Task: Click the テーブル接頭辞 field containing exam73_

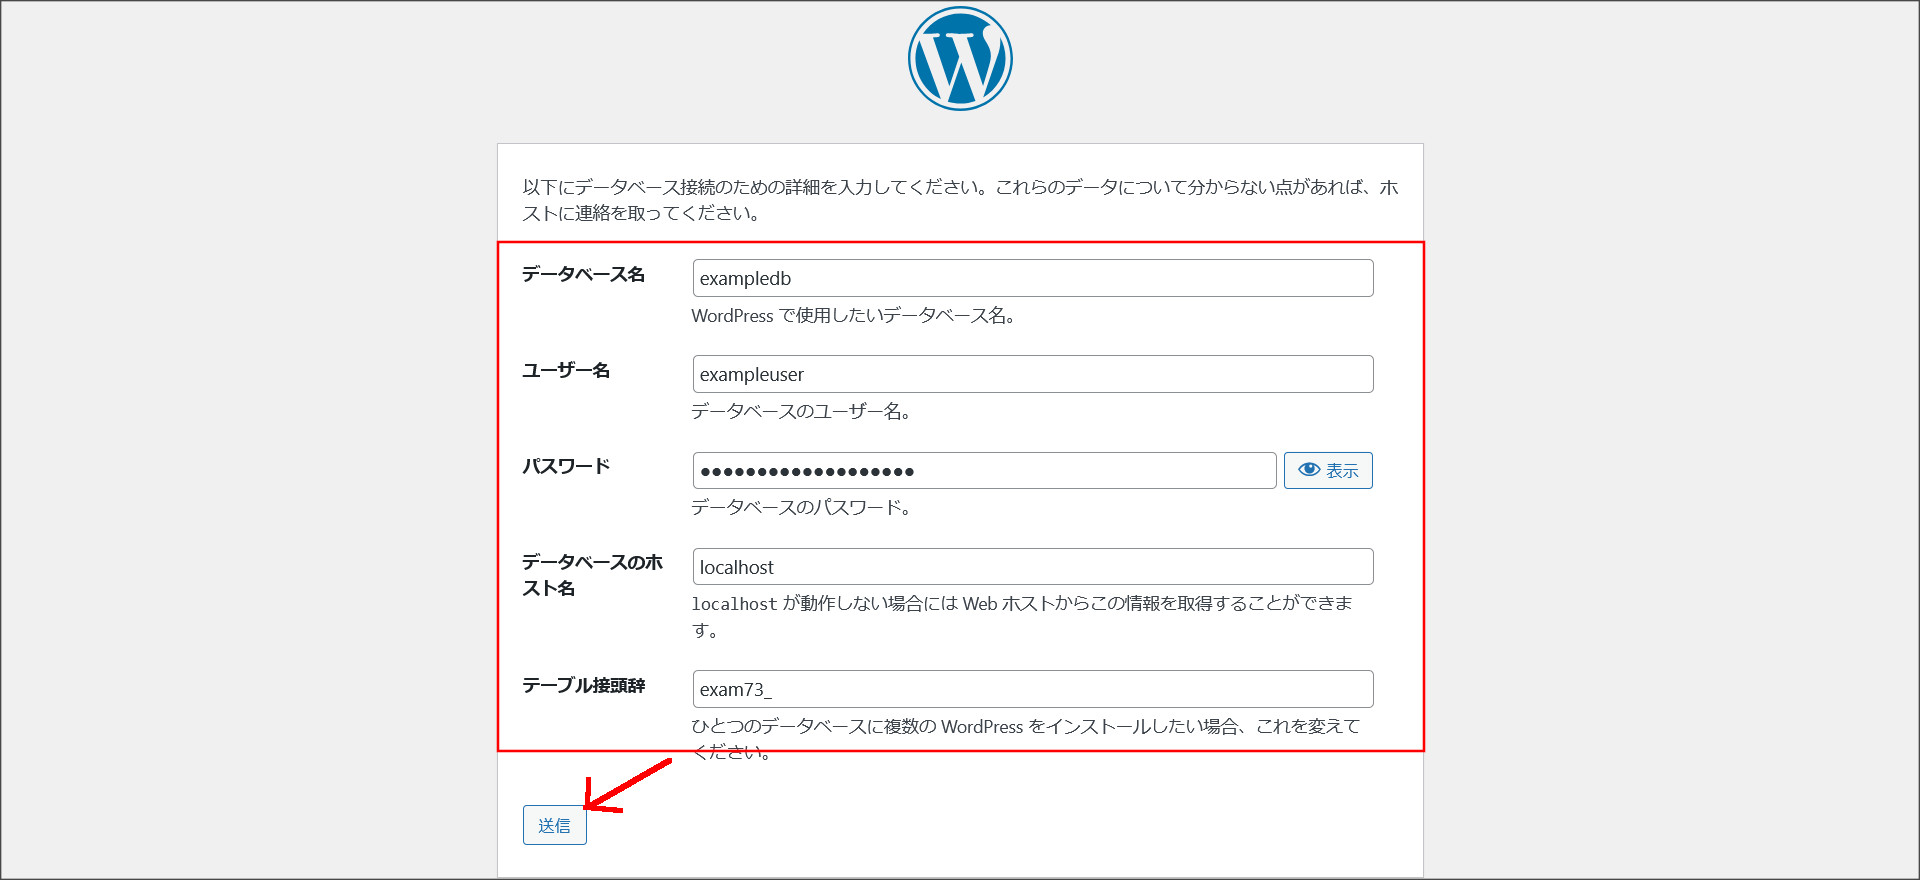Action: [1032, 690]
